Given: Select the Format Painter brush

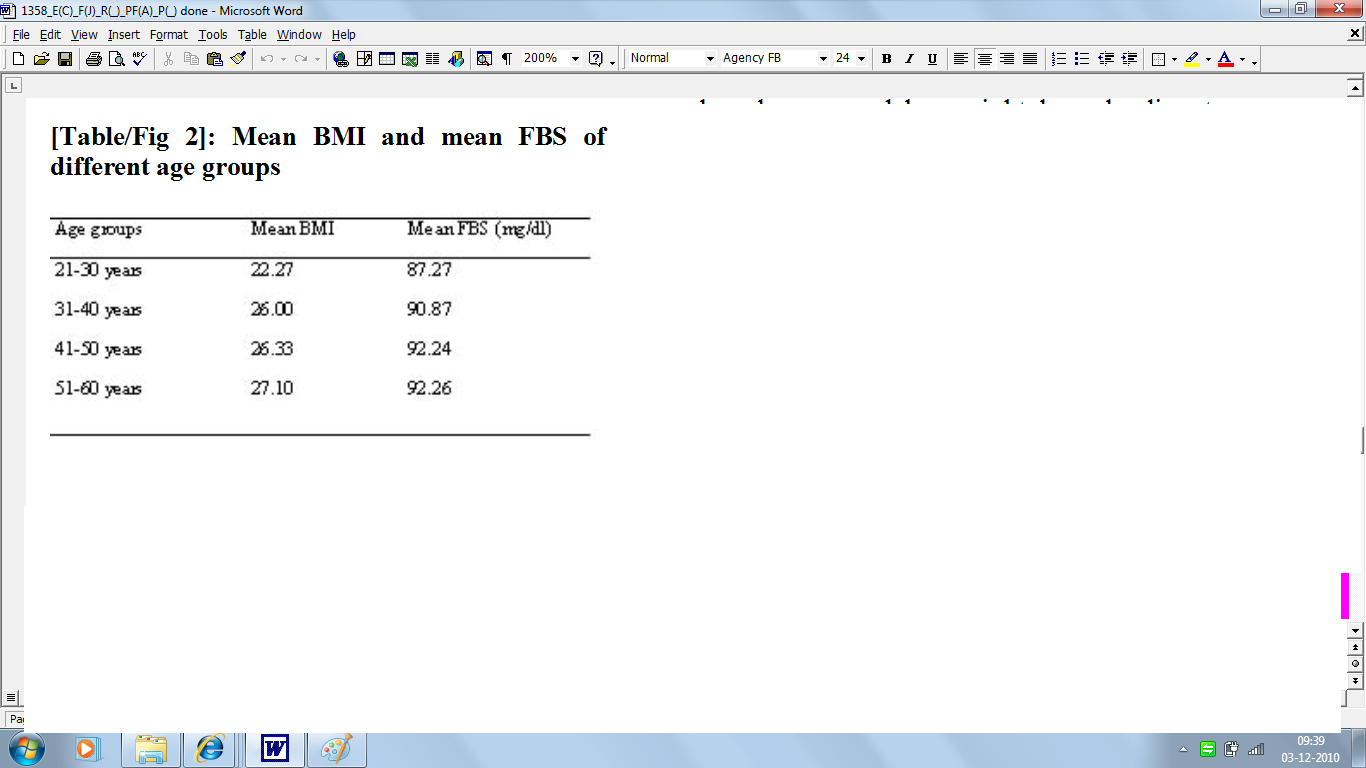Looking at the screenshot, I should point(238,59).
